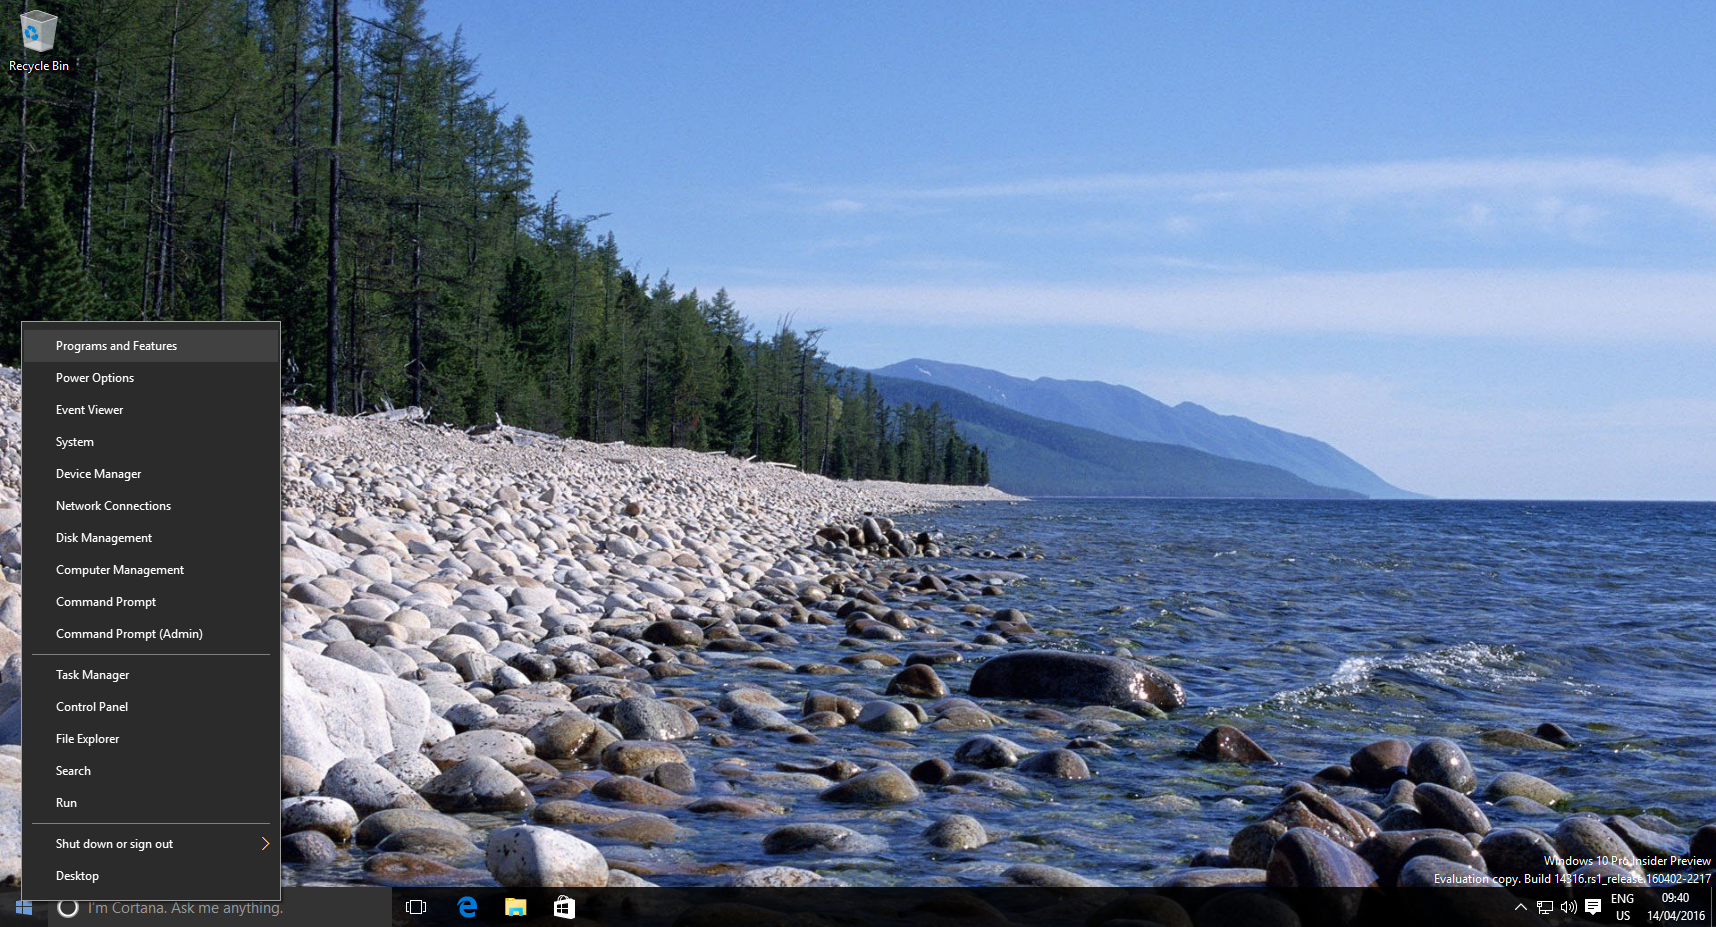Open Device Manager
The image size is (1716, 927).
[151, 474]
